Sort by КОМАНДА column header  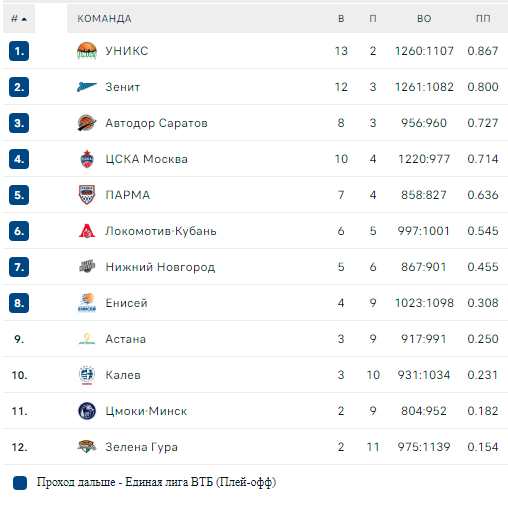(x=104, y=19)
